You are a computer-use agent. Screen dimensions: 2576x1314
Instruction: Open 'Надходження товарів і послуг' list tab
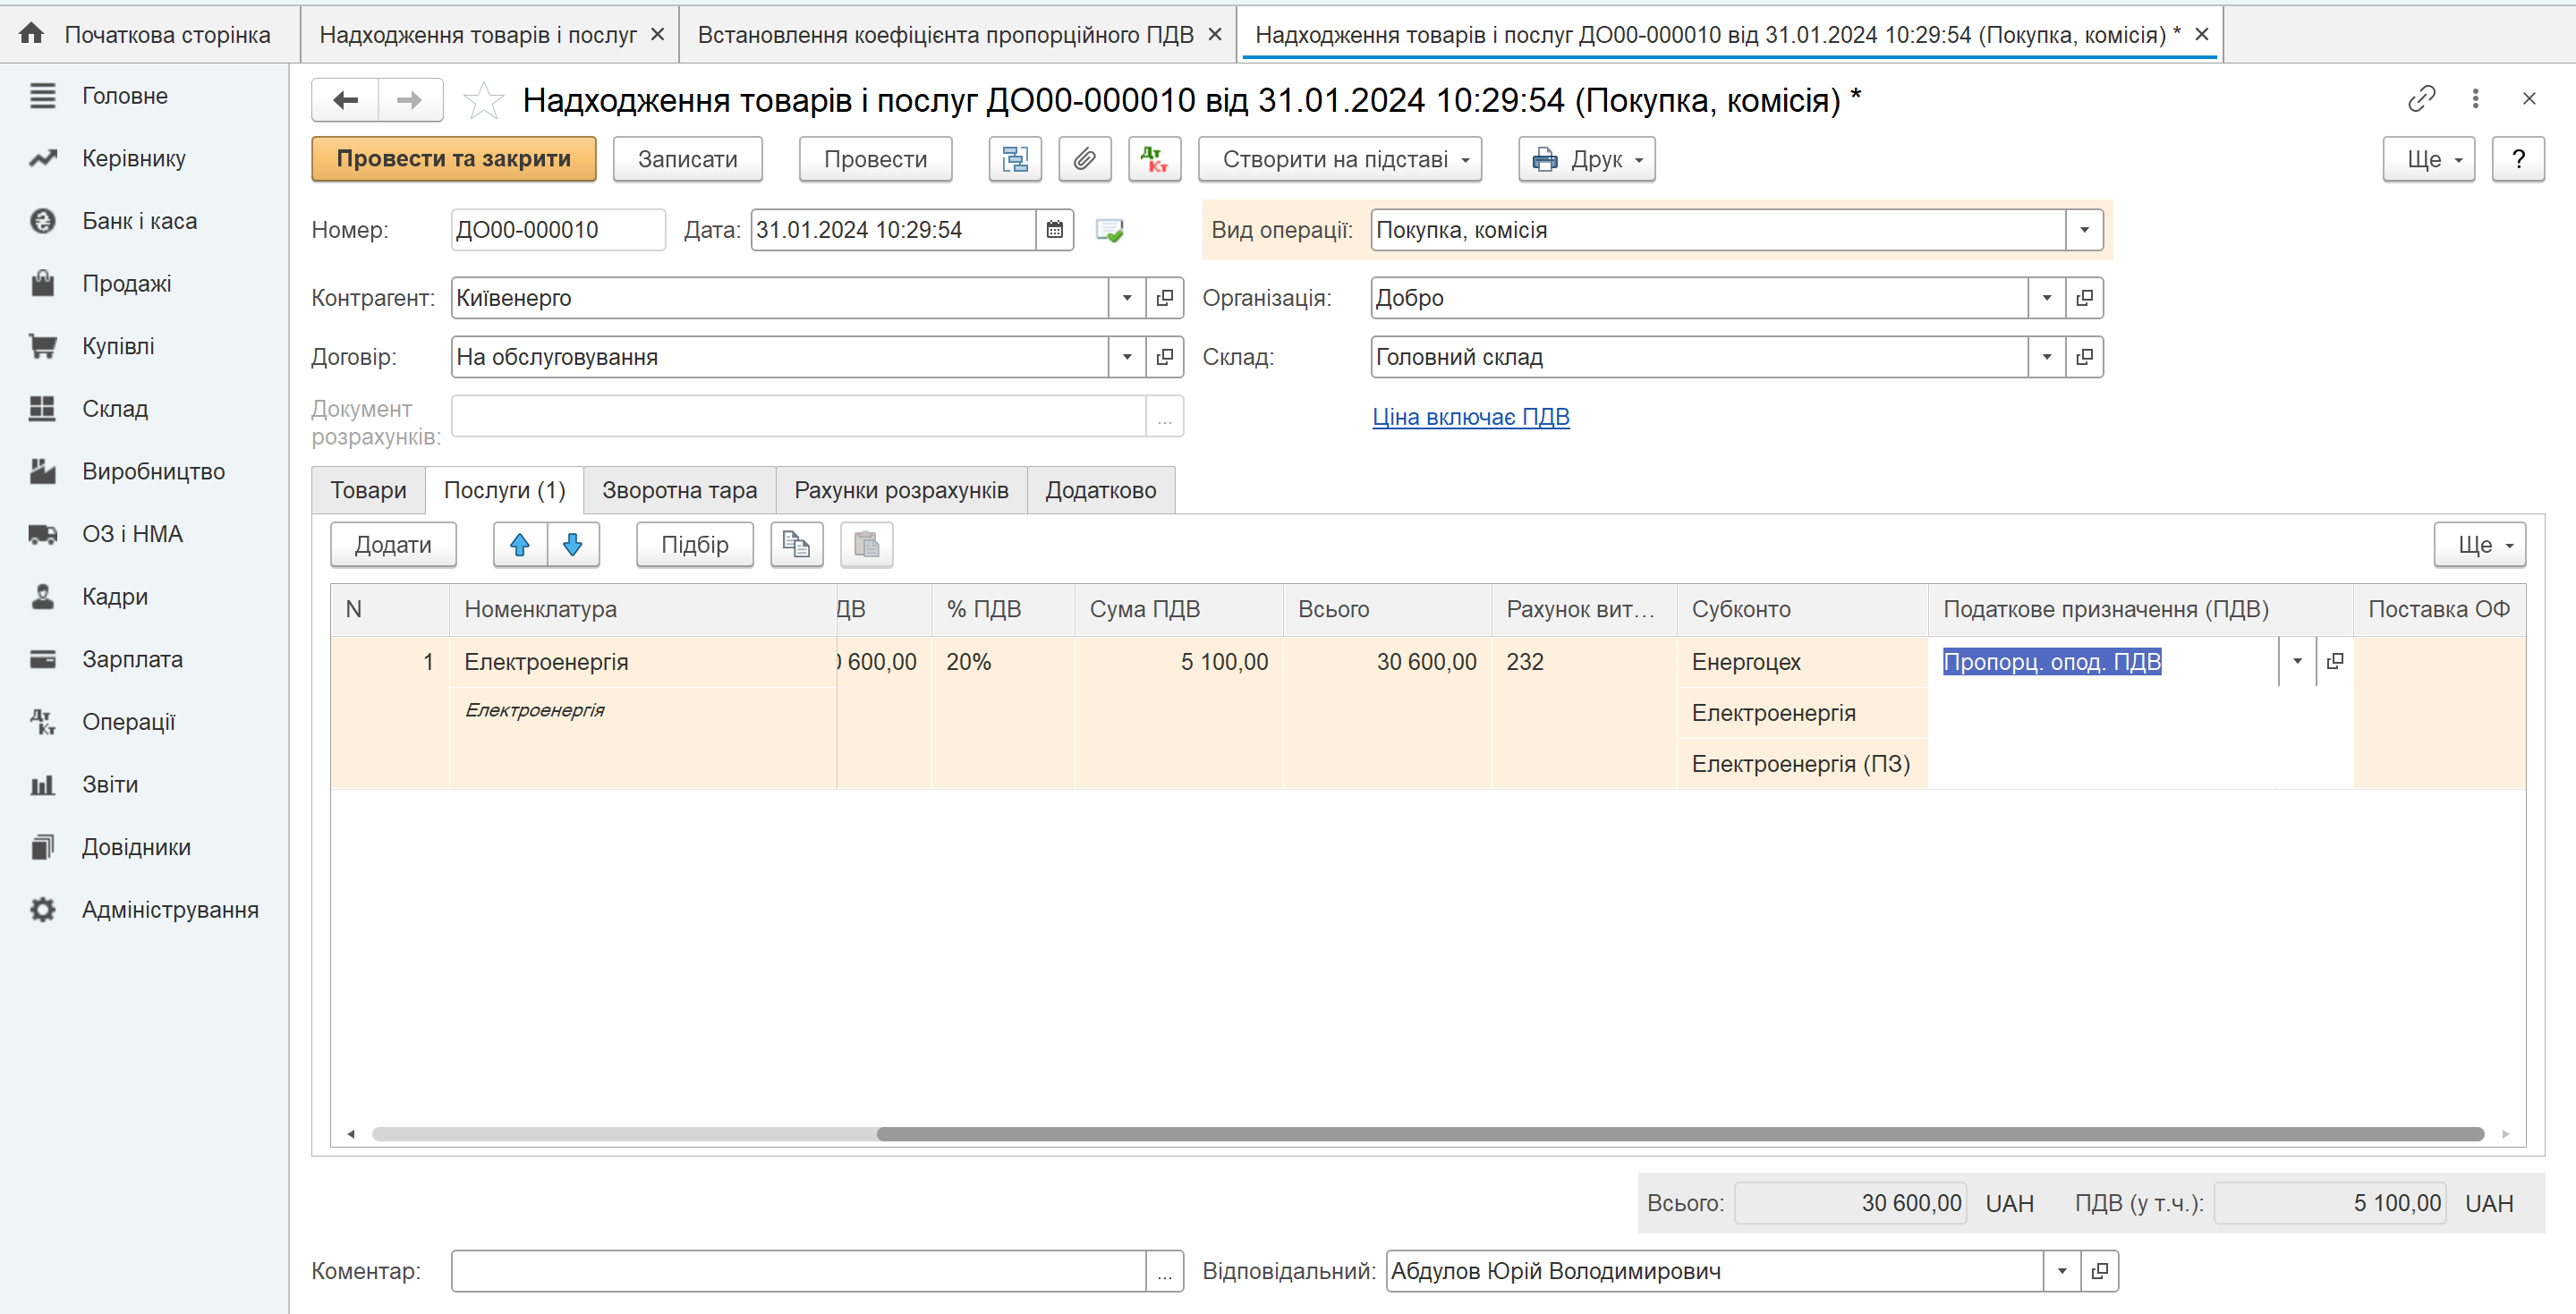[477, 34]
